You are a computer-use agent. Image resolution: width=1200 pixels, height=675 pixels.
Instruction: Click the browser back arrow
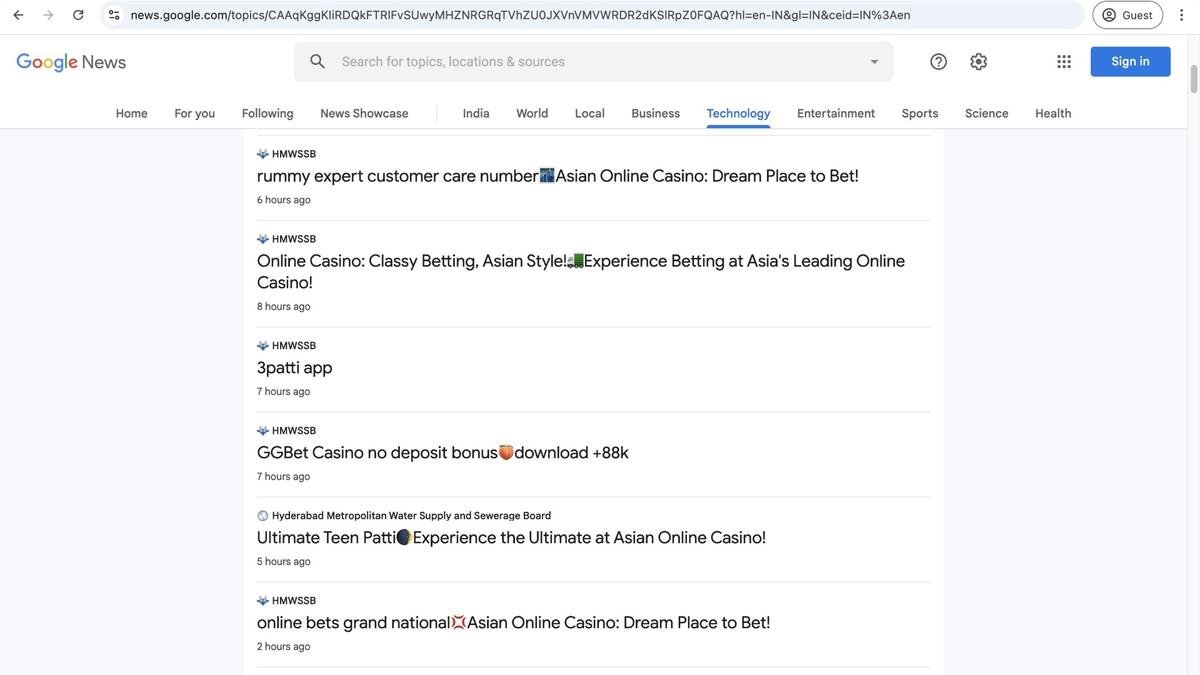(x=18, y=15)
